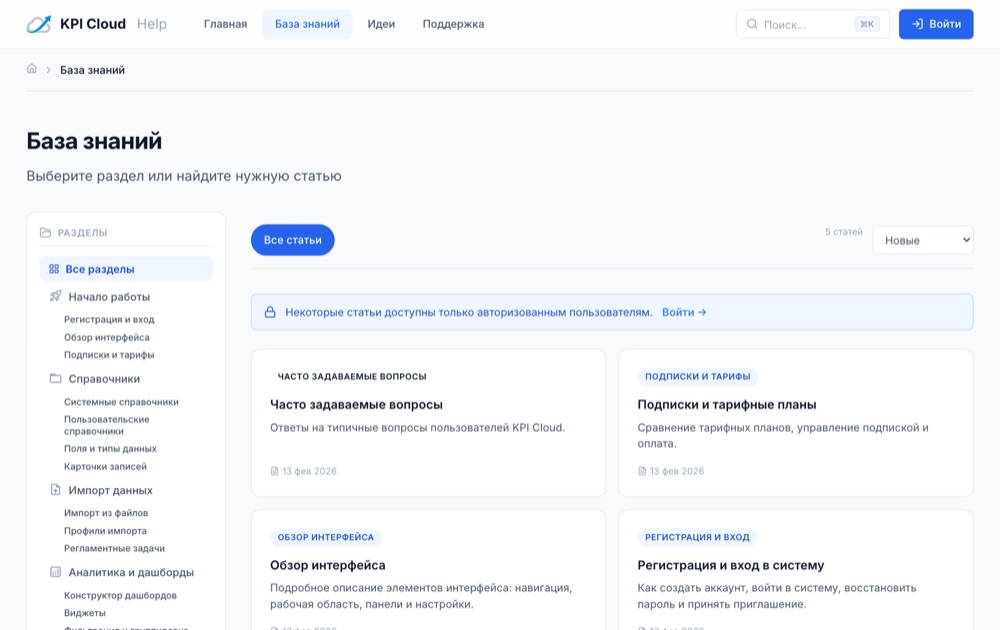Open the Импорт данных section
The height and width of the screenshot is (630, 1000).
coord(110,490)
